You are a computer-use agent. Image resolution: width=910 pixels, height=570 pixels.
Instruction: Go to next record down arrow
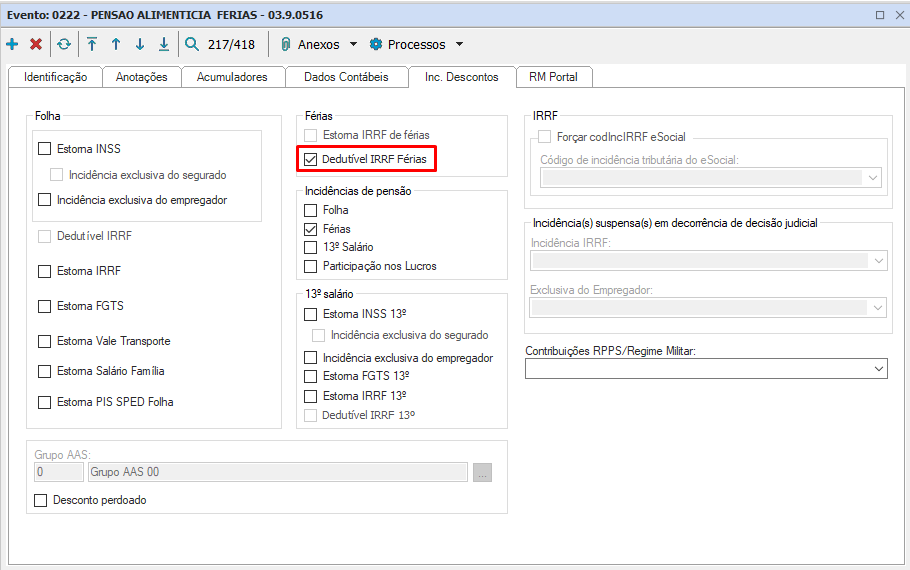tap(140, 44)
